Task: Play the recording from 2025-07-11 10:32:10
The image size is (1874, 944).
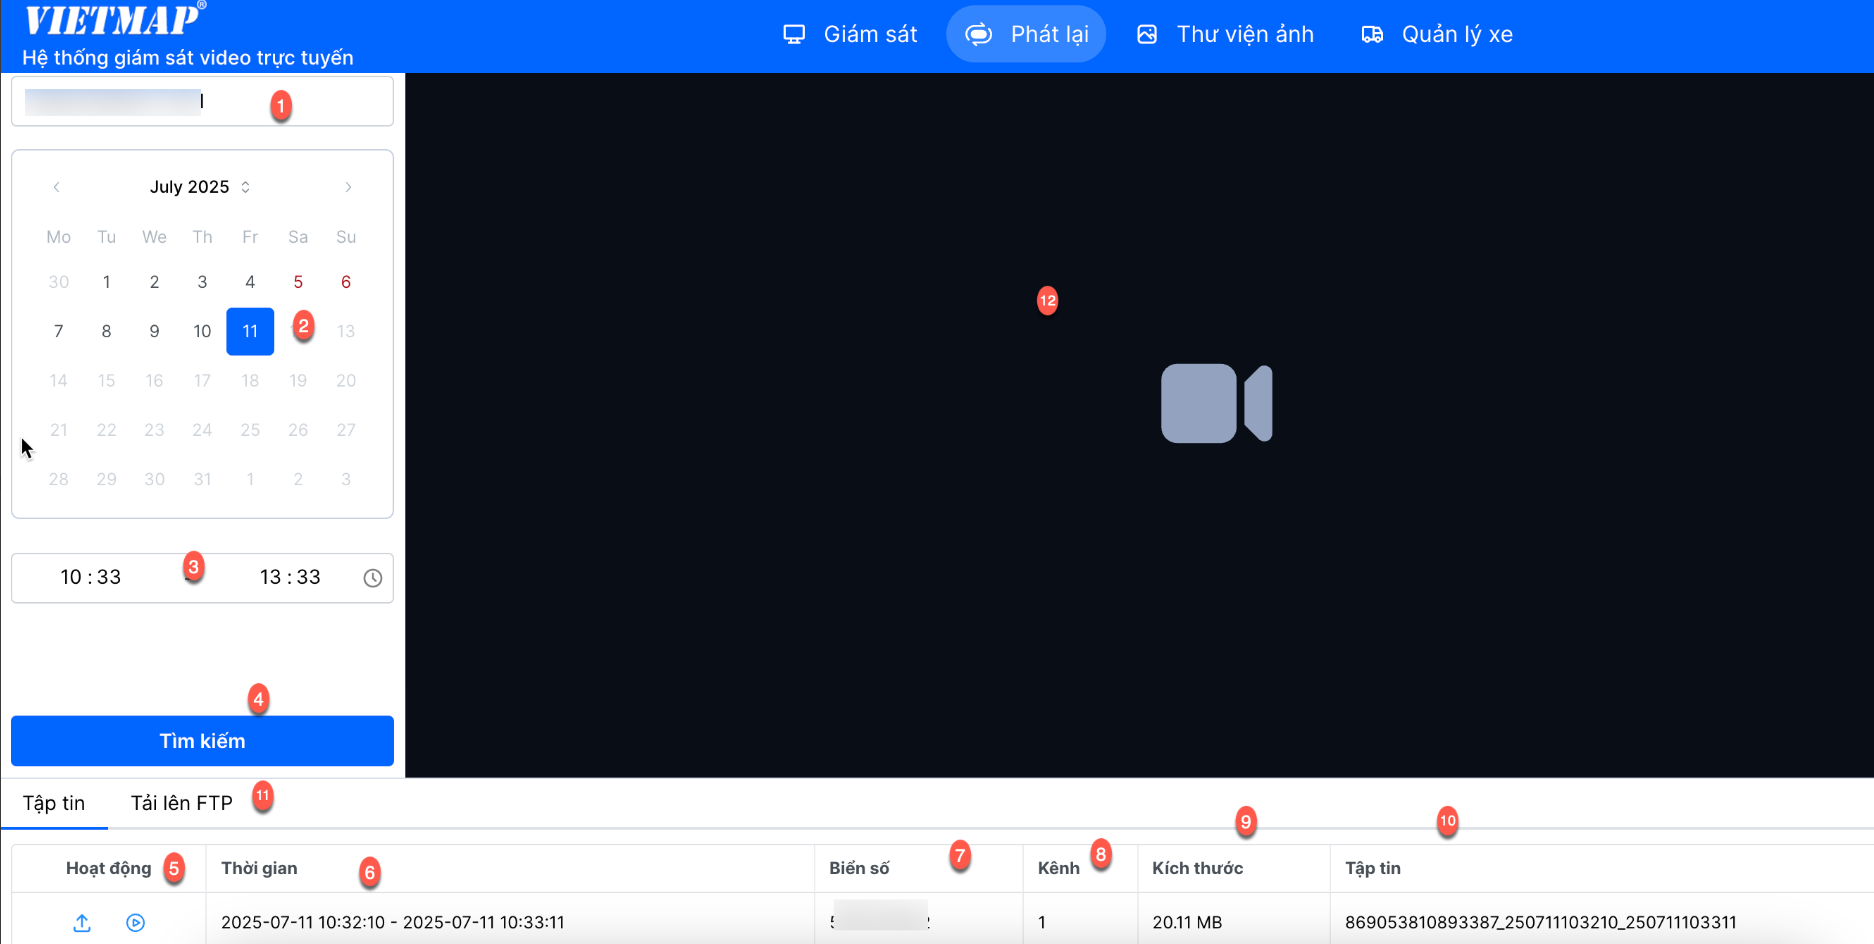Action: 136,922
